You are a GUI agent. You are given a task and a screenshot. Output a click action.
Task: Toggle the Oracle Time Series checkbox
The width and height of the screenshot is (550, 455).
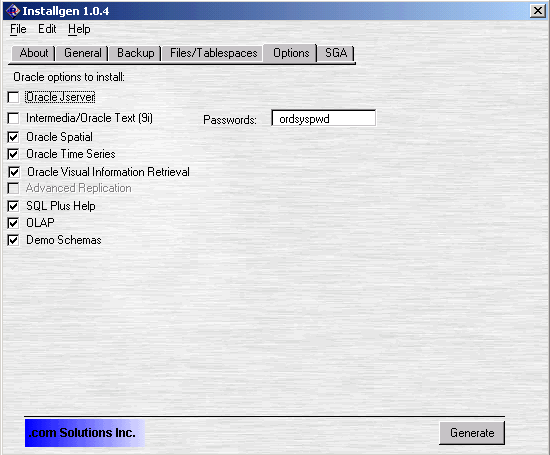tap(13, 154)
